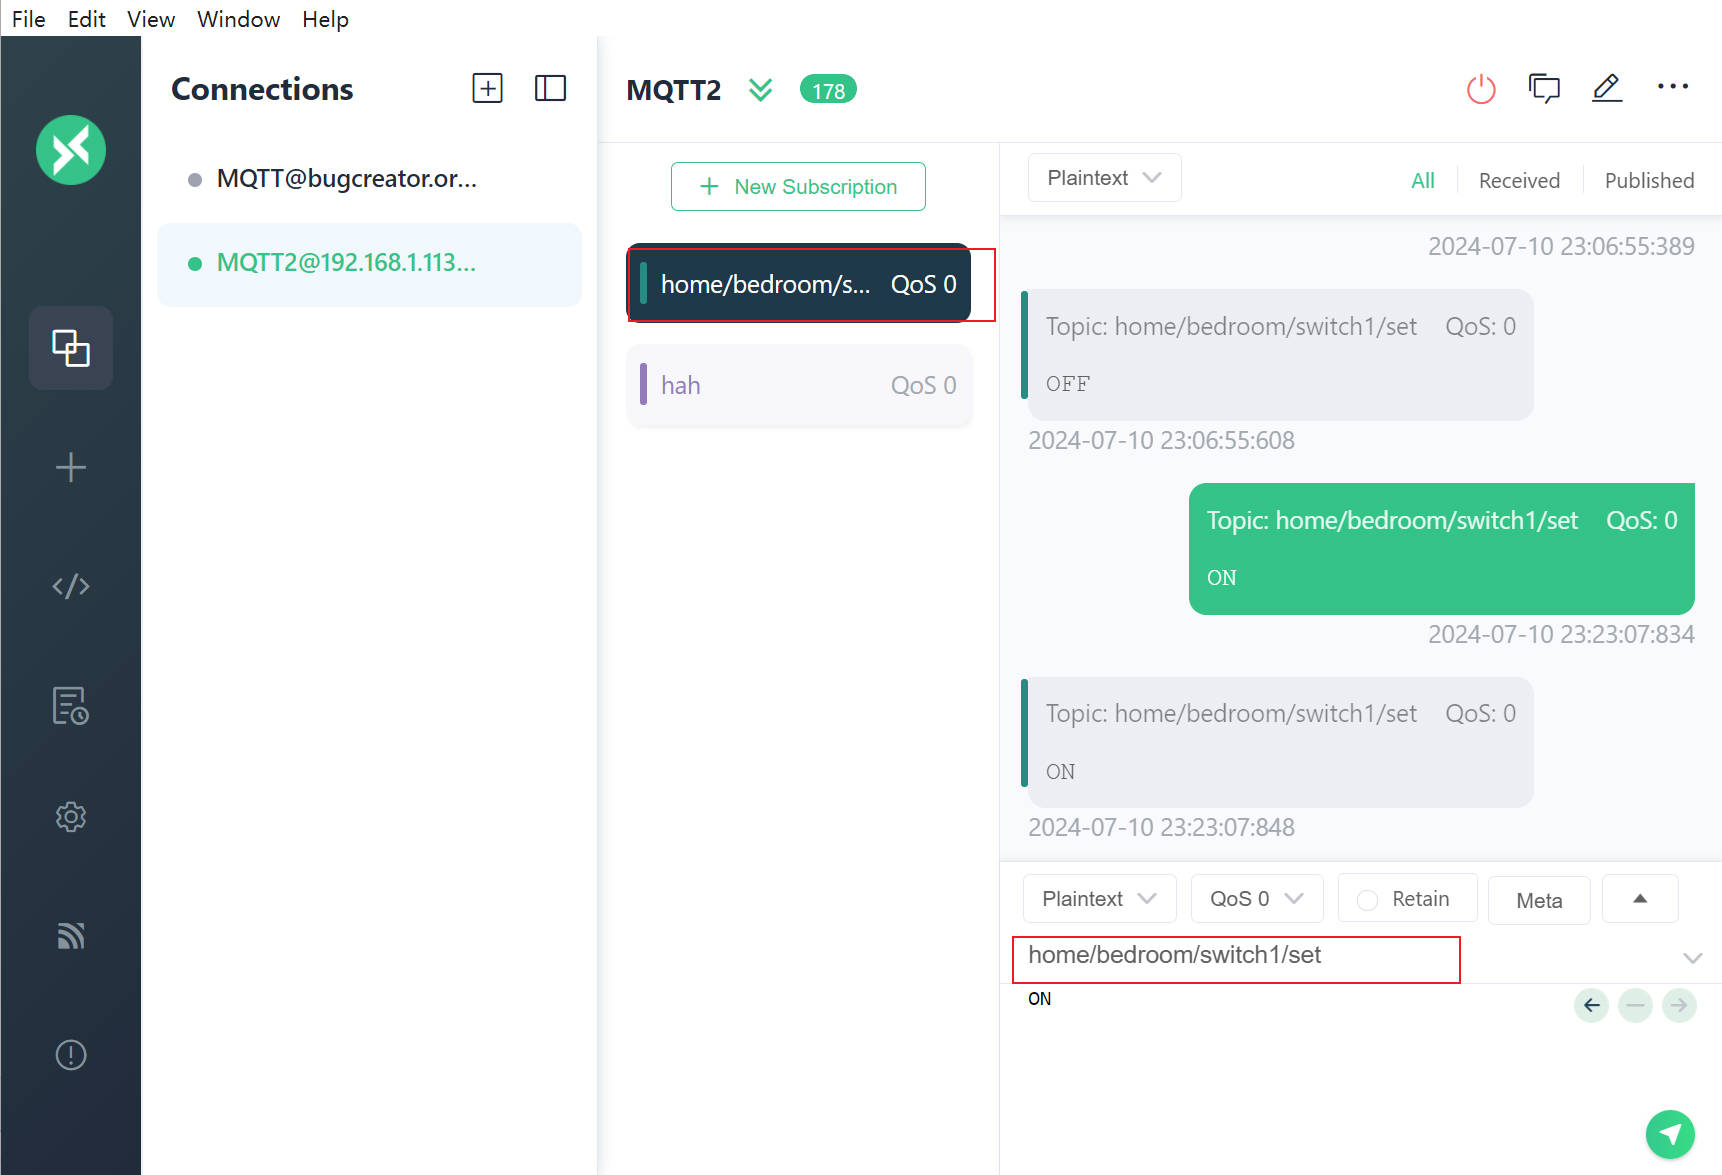Open new window with chat icon
The width and height of the screenshot is (1722, 1175).
pyautogui.click(x=1544, y=89)
